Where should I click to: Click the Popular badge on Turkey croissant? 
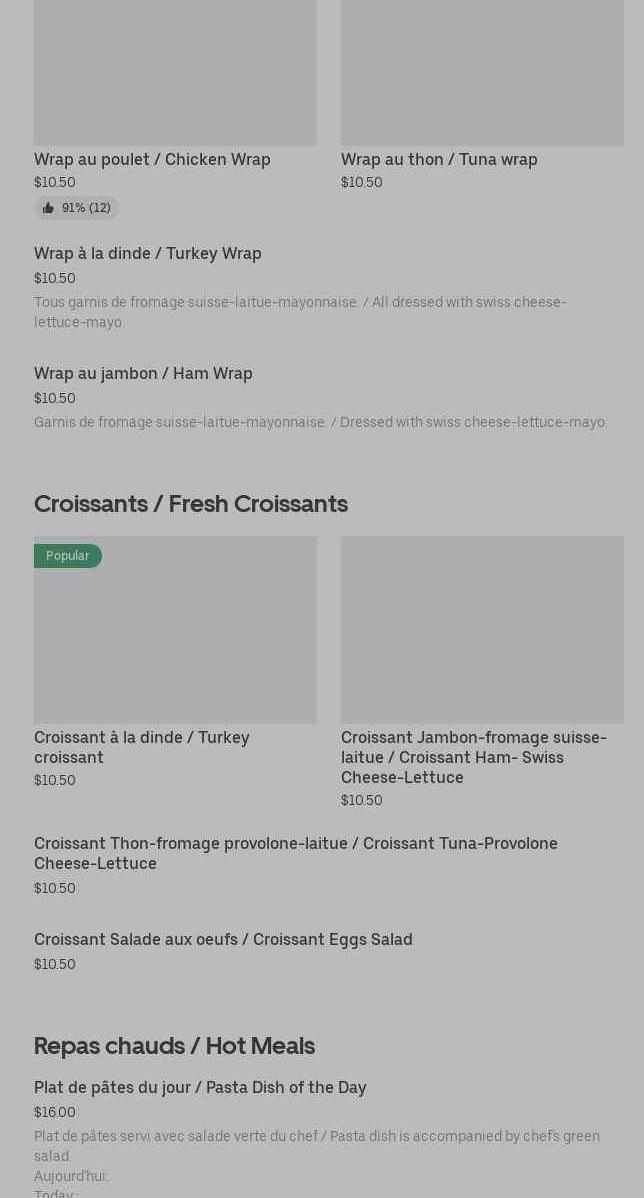click(67, 556)
